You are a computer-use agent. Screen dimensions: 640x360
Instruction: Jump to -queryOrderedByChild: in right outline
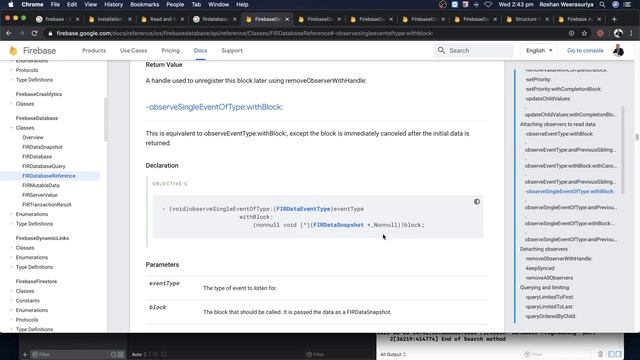point(550,316)
